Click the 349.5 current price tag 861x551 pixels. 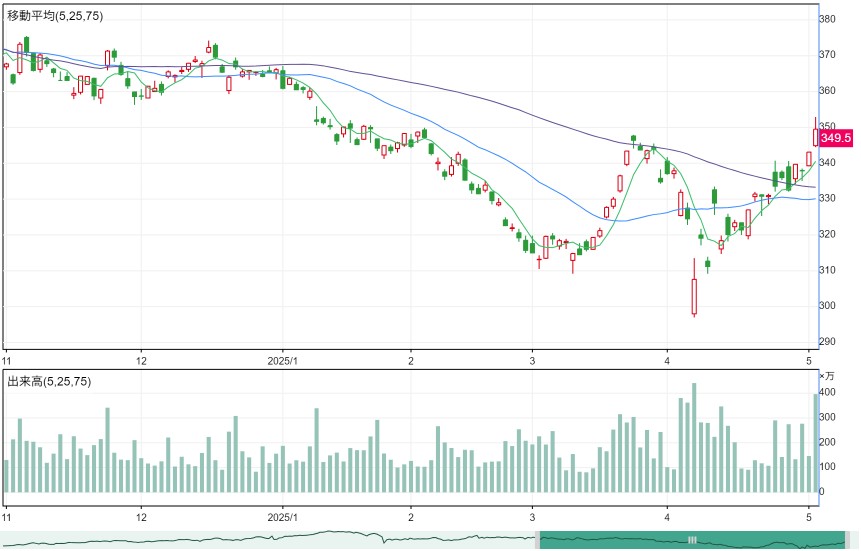point(836,138)
